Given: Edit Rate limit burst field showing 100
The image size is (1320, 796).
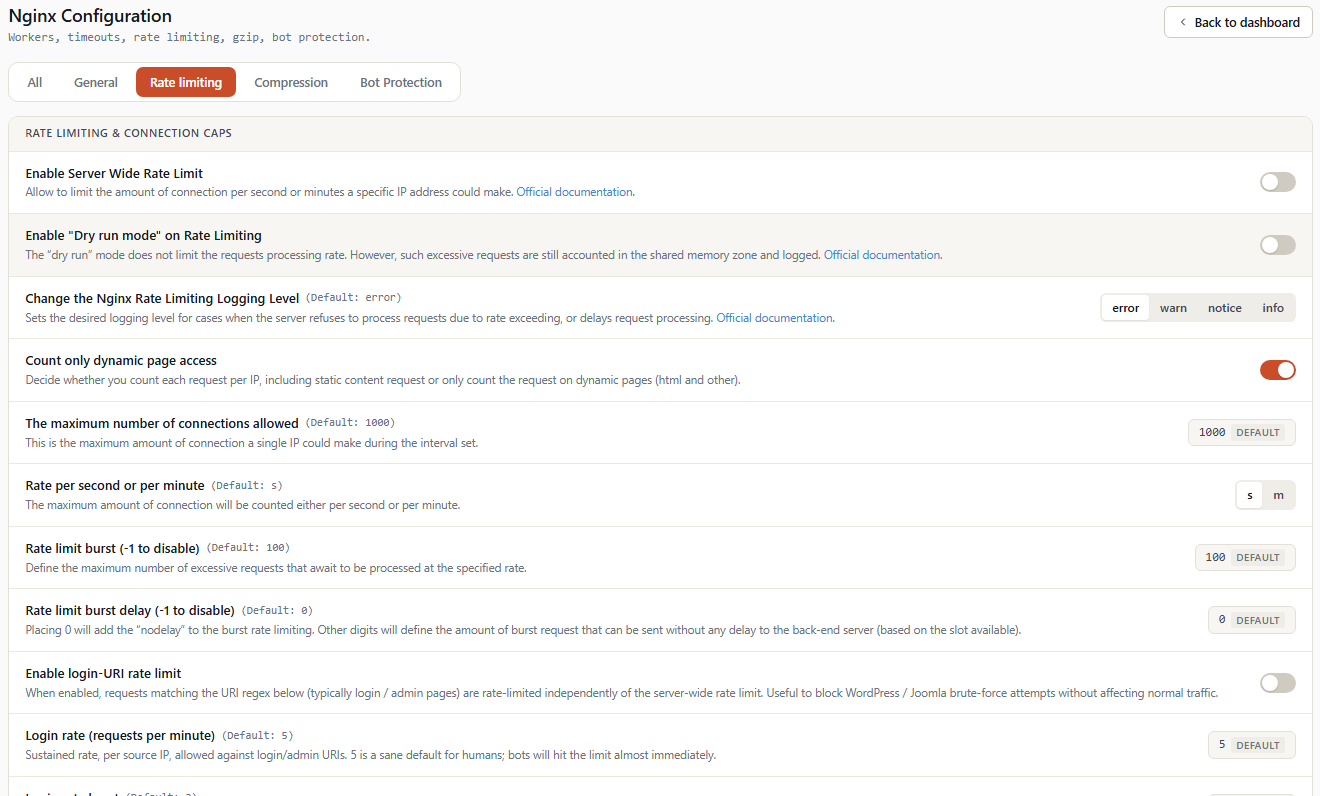Looking at the screenshot, I should point(1245,557).
